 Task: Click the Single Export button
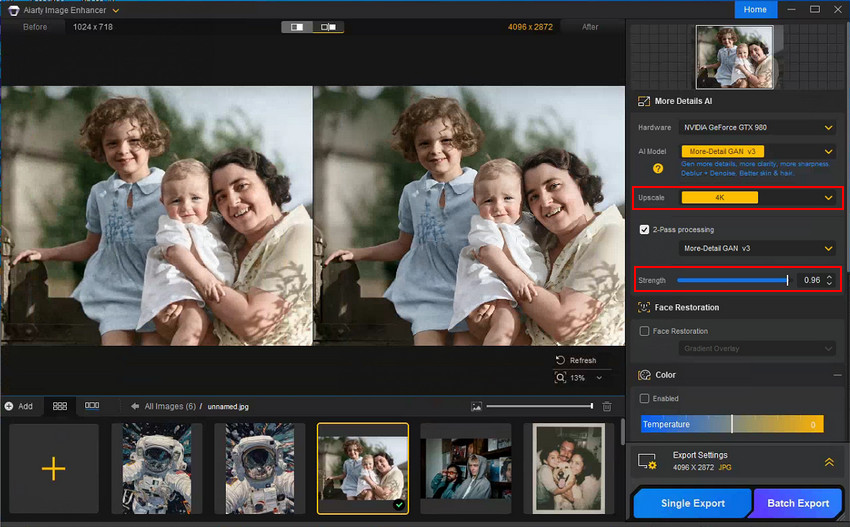click(693, 503)
